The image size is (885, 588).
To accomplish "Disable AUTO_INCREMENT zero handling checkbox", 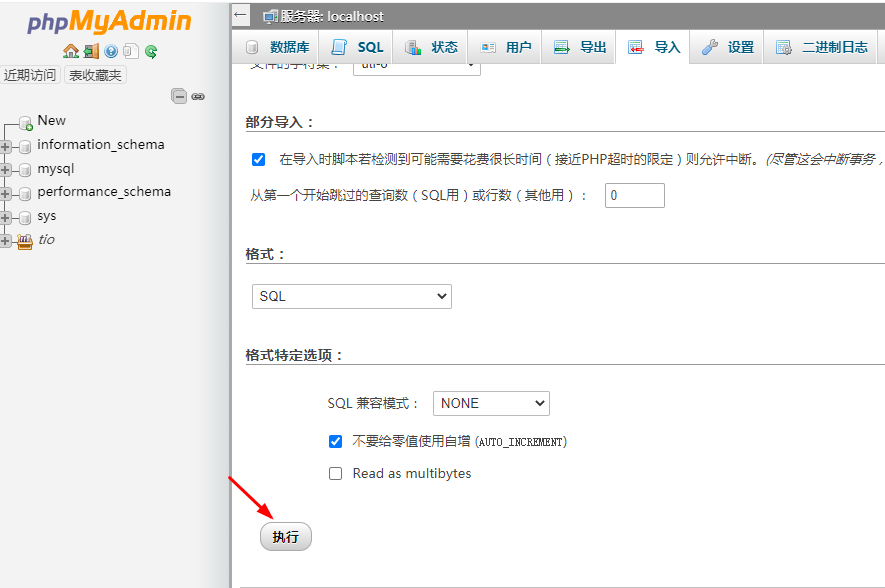I will click(x=335, y=441).
